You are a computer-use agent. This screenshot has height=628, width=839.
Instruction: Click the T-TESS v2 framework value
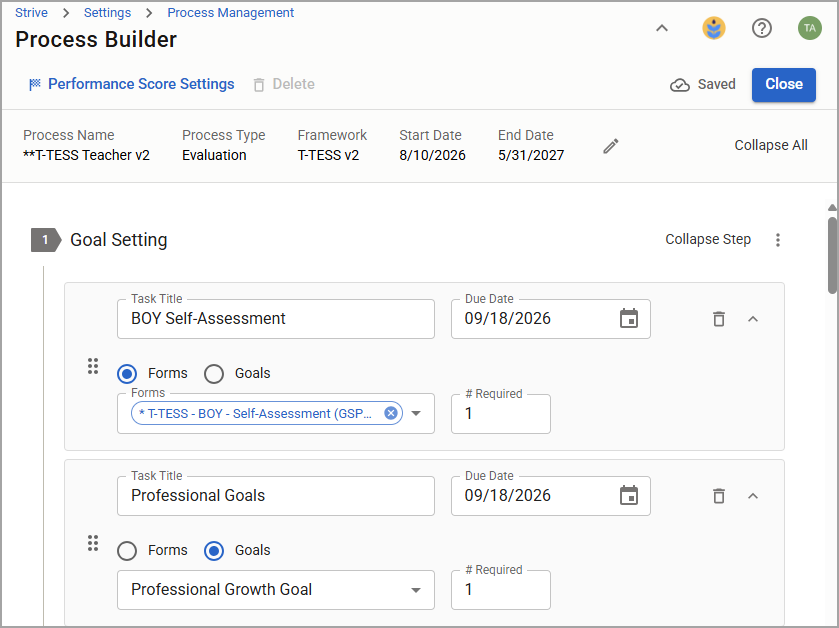pyautogui.click(x=328, y=155)
